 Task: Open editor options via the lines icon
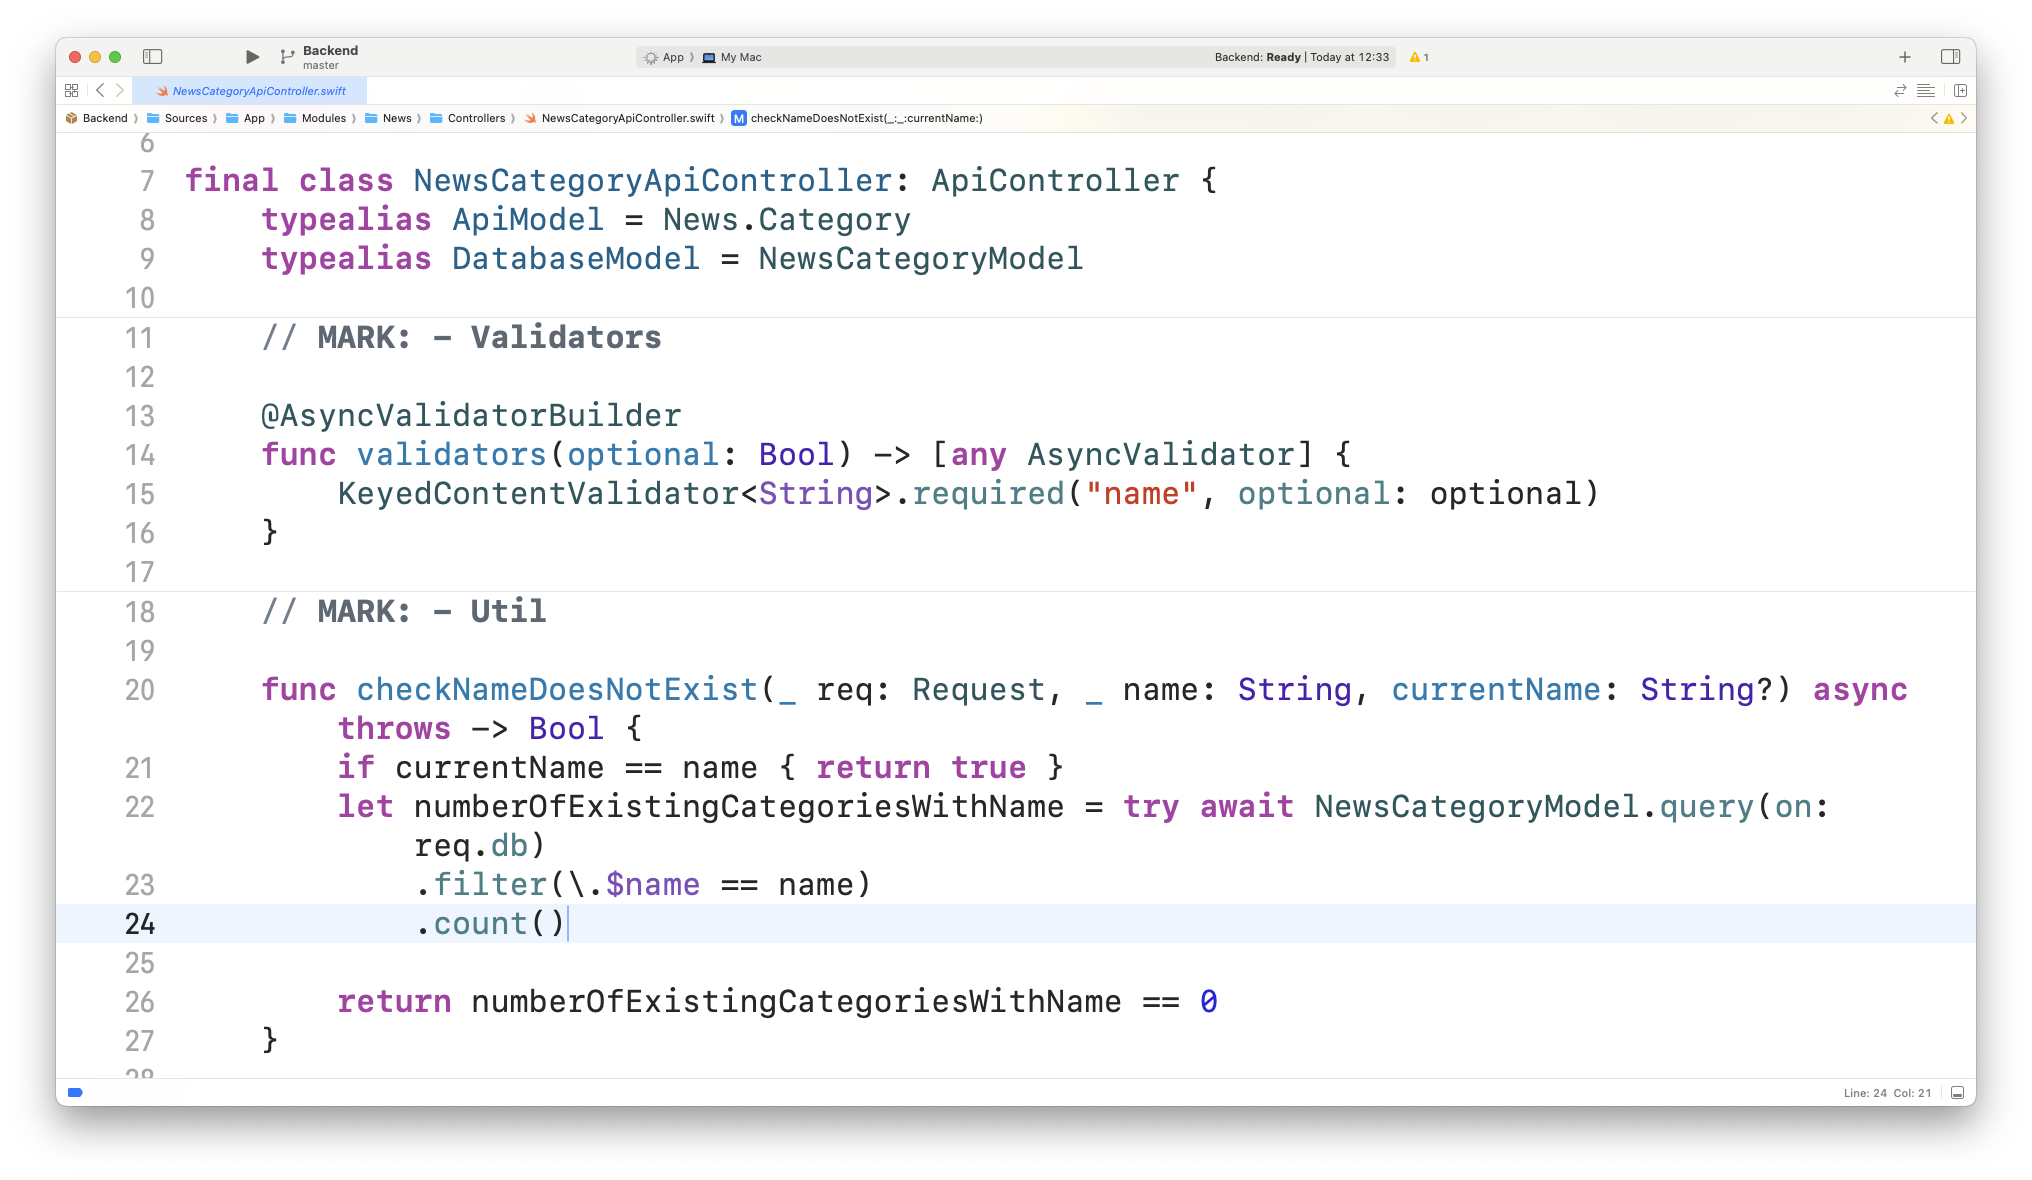click(1926, 90)
